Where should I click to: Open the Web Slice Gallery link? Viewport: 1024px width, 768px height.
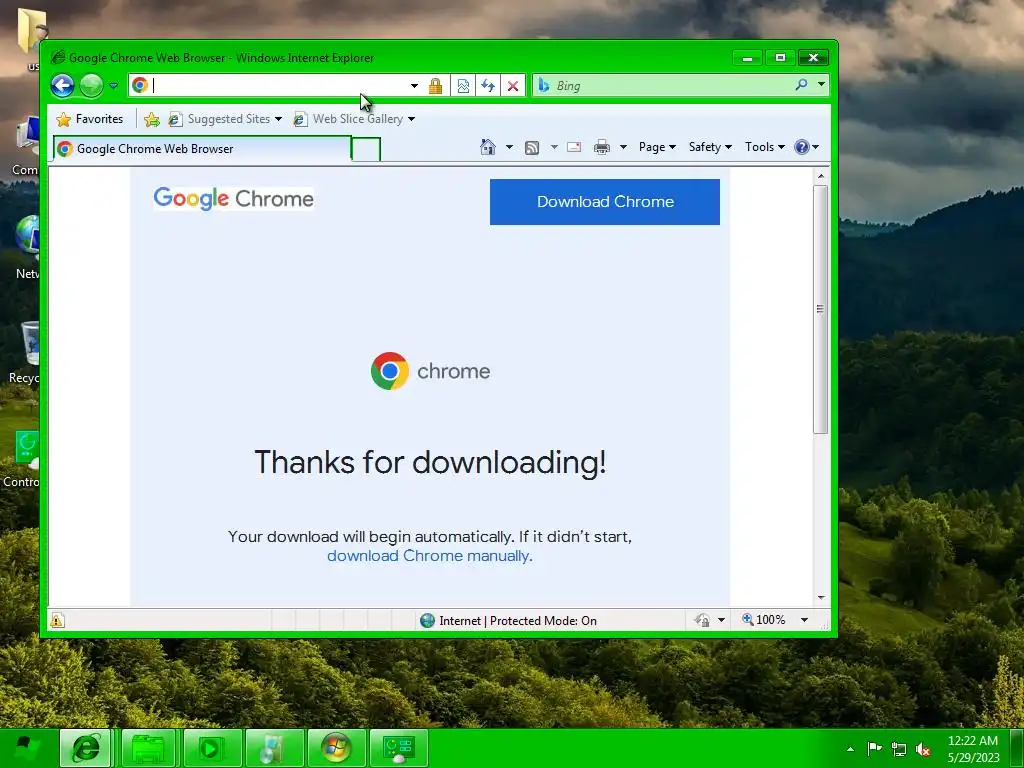[355, 119]
